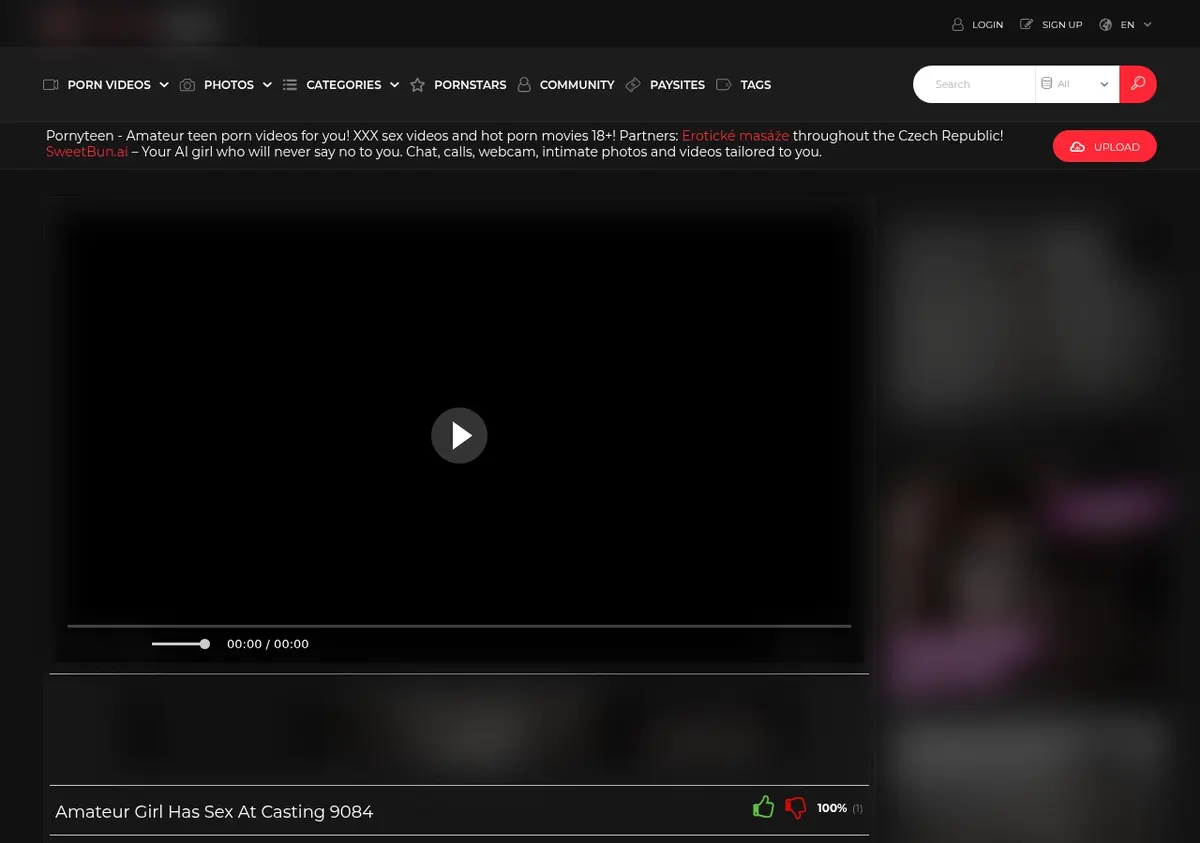This screenshot has width=1200, height=843.
Task: Click the Login user icon
Action: [x=958, y=25]
